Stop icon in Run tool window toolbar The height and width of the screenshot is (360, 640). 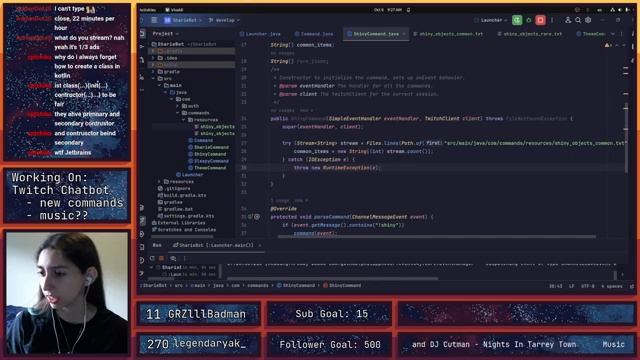[162, 258]
